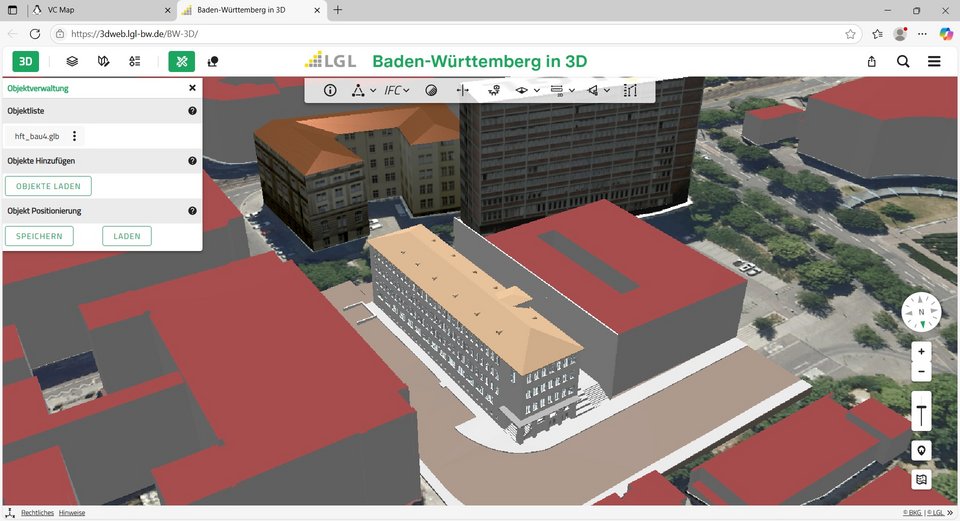Open the Hinweise link
The width and height of the screenshot is (960, 521).
[x=72, y=513]
